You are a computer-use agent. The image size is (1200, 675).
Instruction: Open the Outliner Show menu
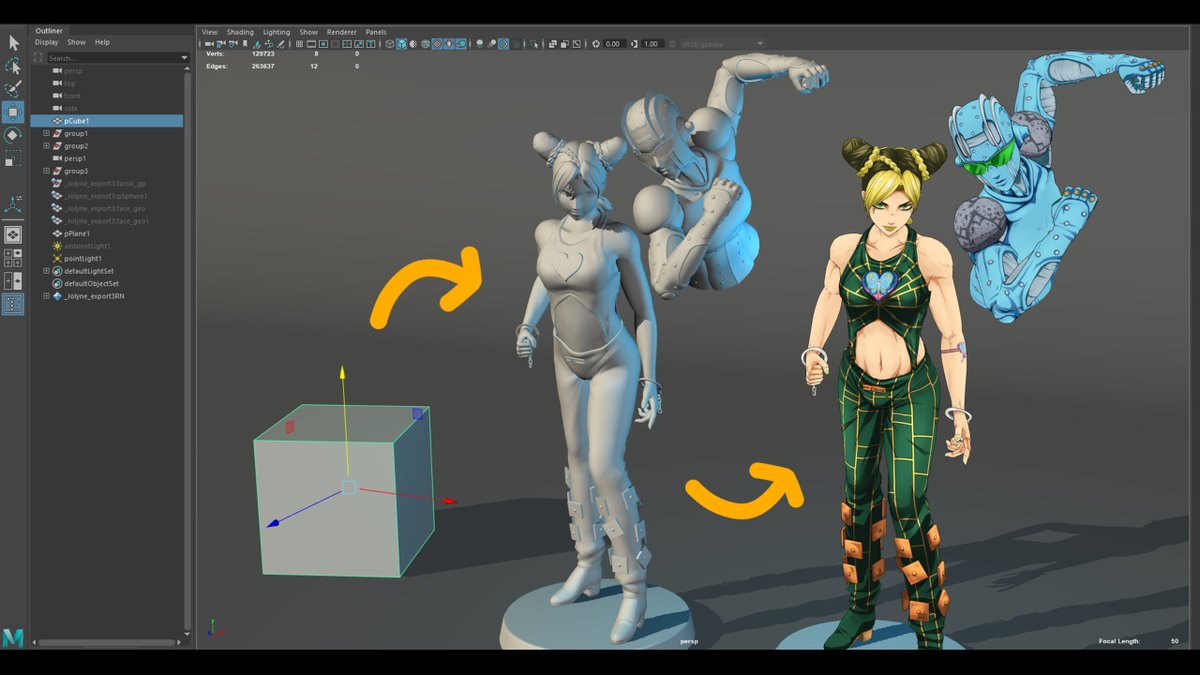(76, 42)
